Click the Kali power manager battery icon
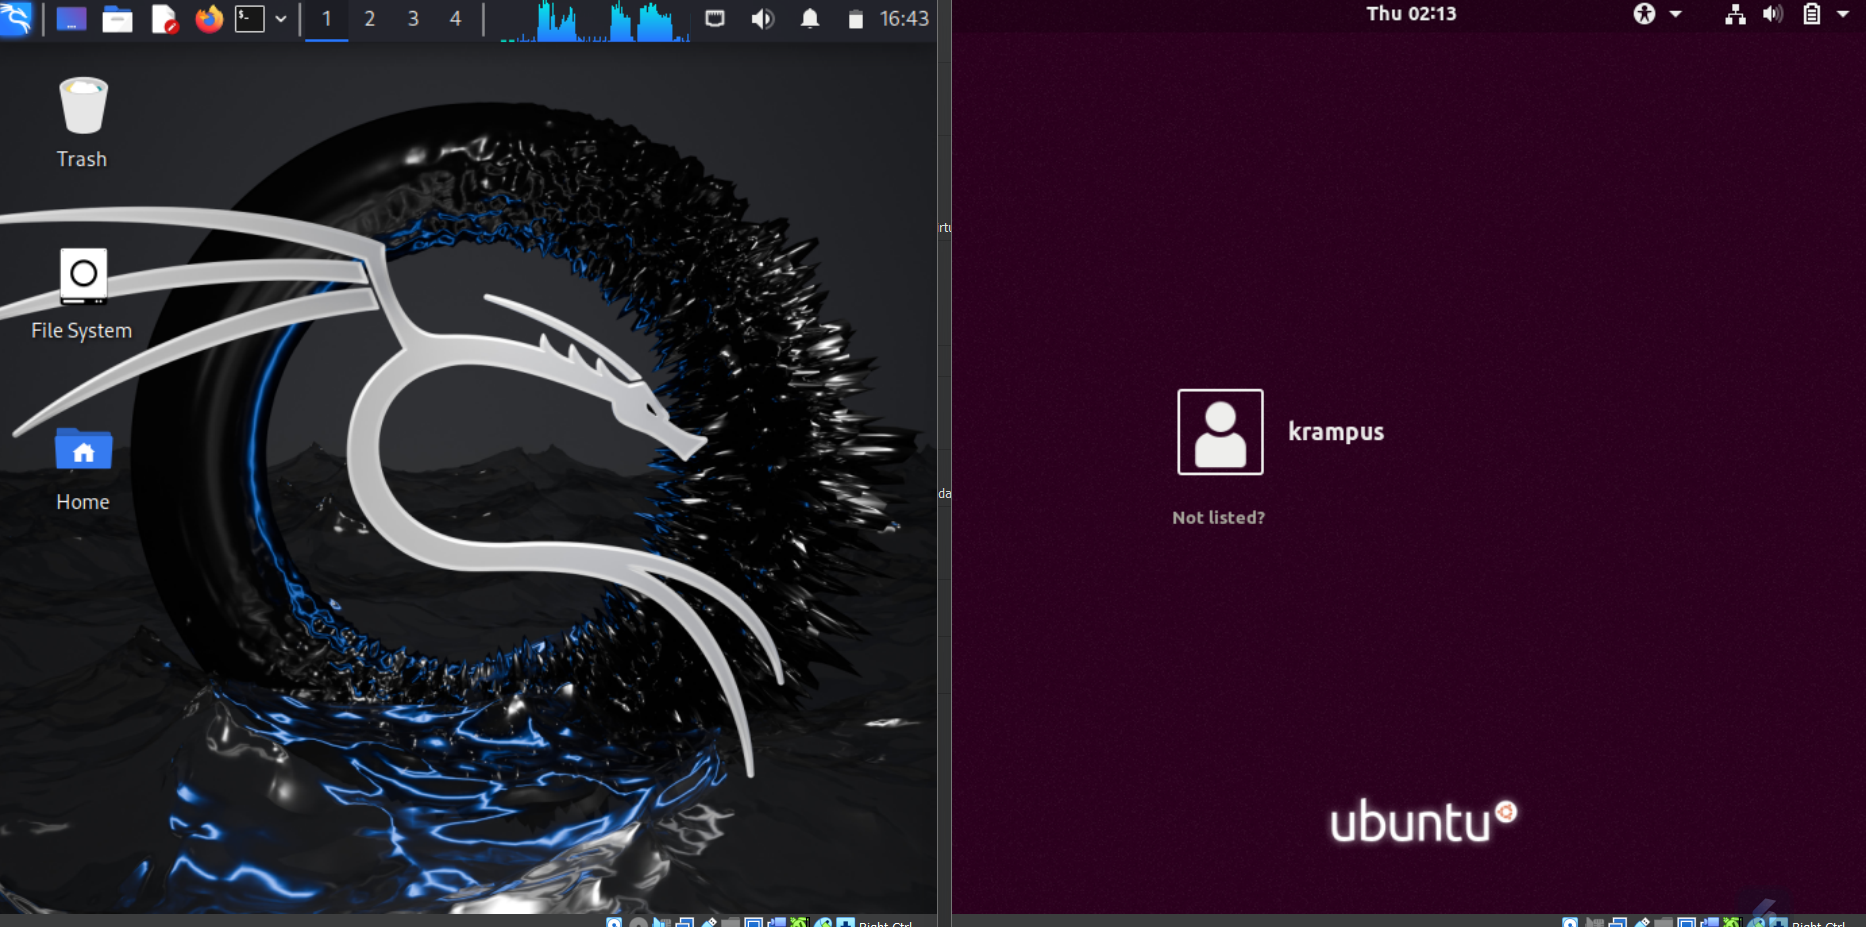Viewport: 1866px width, 927px height. coord(856,19)
